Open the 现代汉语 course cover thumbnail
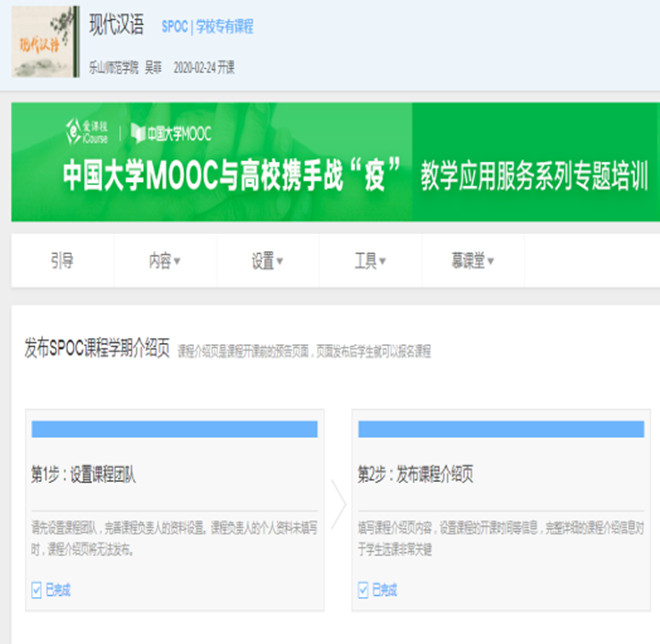This screenshot has width=660, height=644. coord(45,44)
